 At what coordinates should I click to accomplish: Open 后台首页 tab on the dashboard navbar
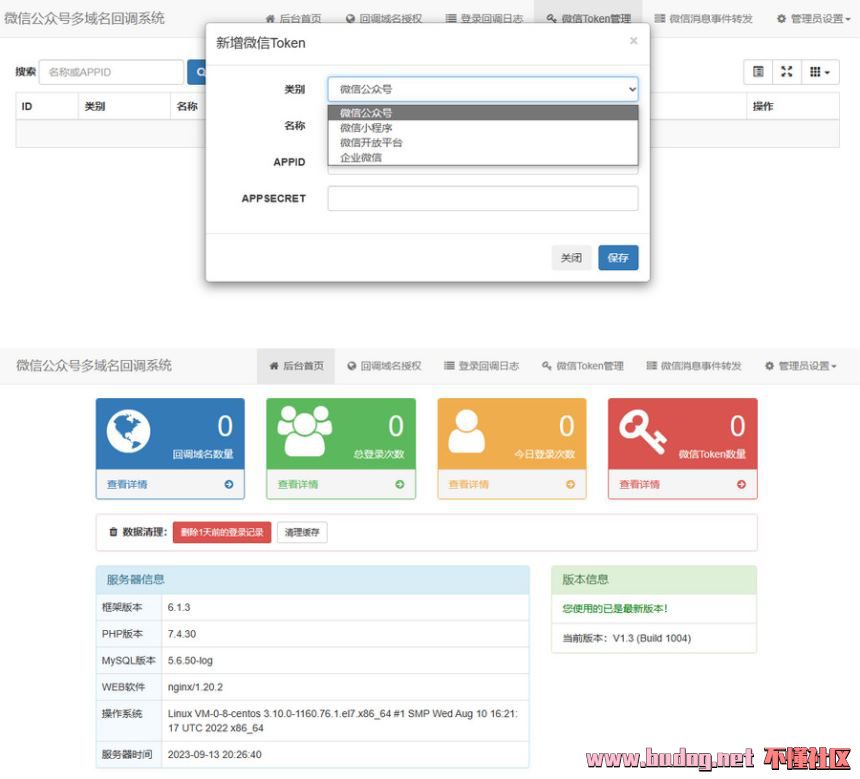[296, 366]
